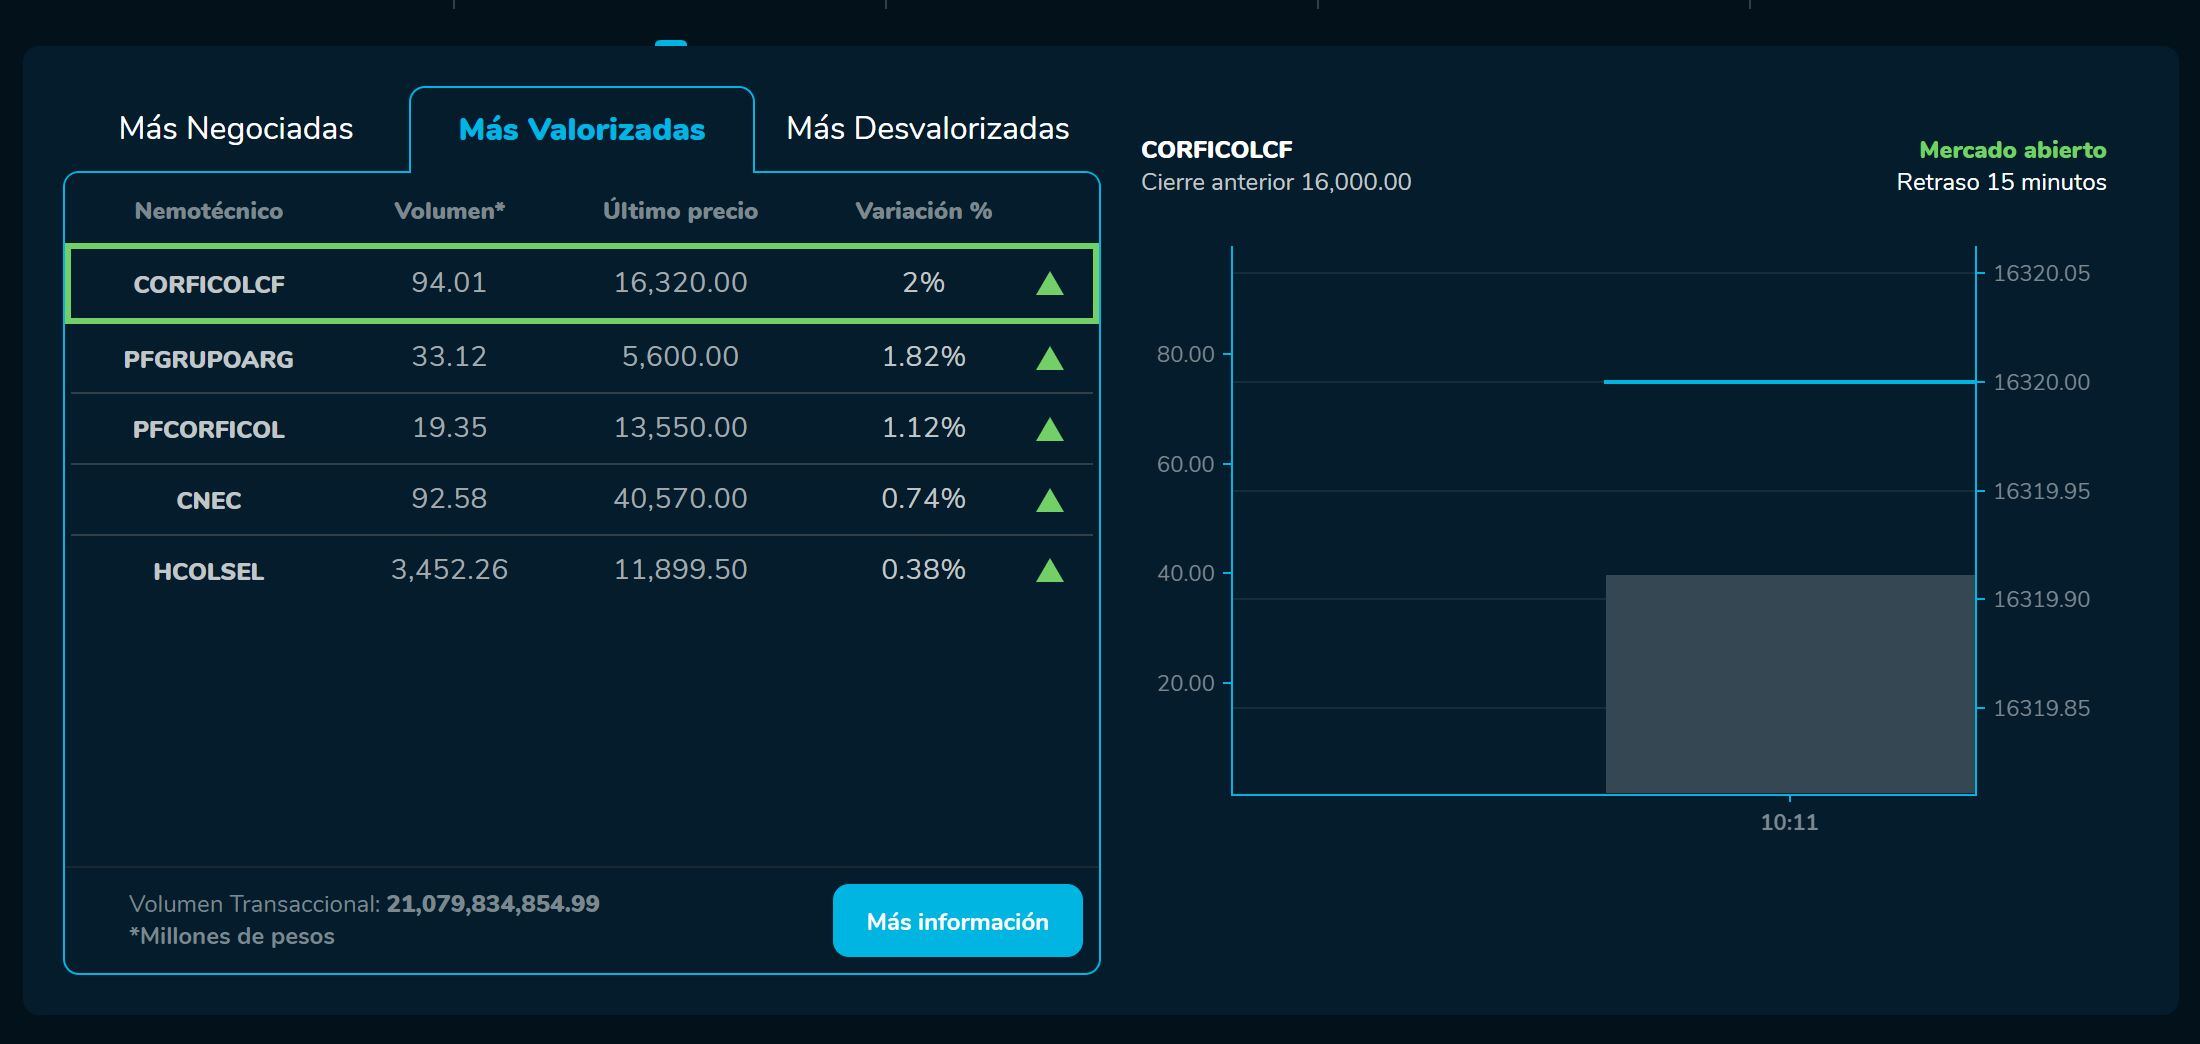Select the CNEC ticker name
This screenshot has height=1044, width=2200.
click(209, 501)
